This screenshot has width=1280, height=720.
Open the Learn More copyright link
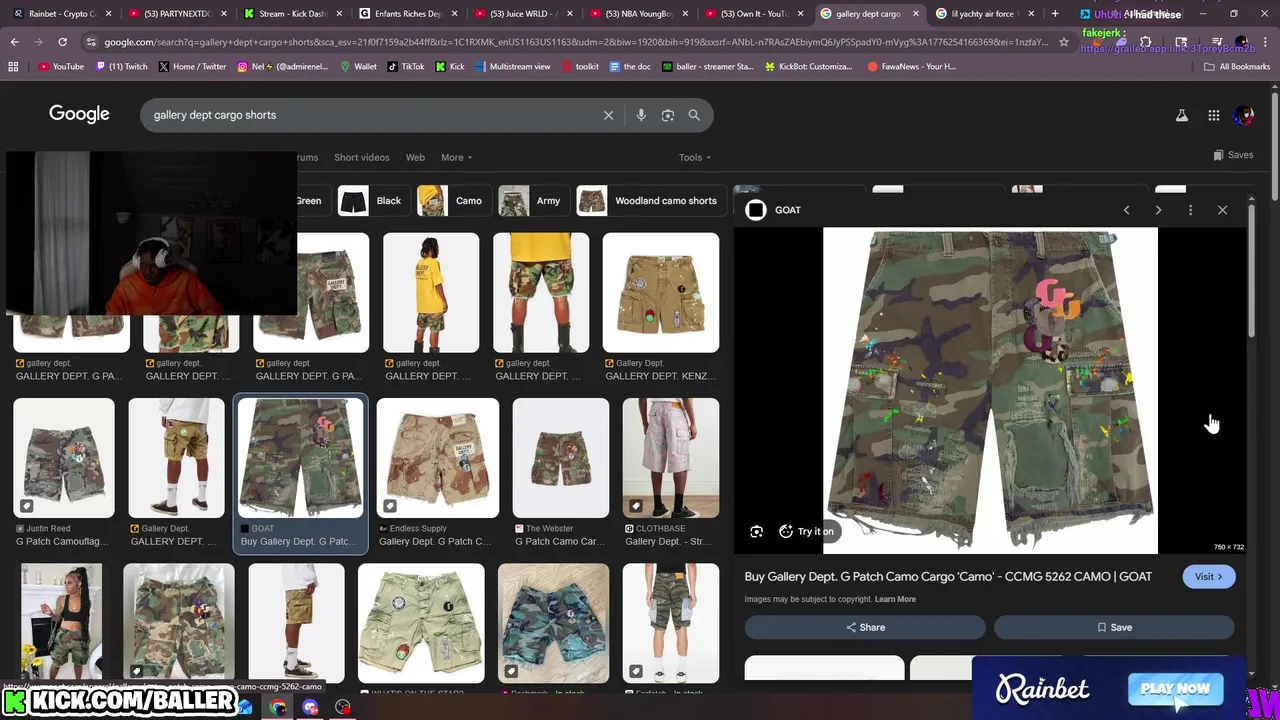[895, 599]
